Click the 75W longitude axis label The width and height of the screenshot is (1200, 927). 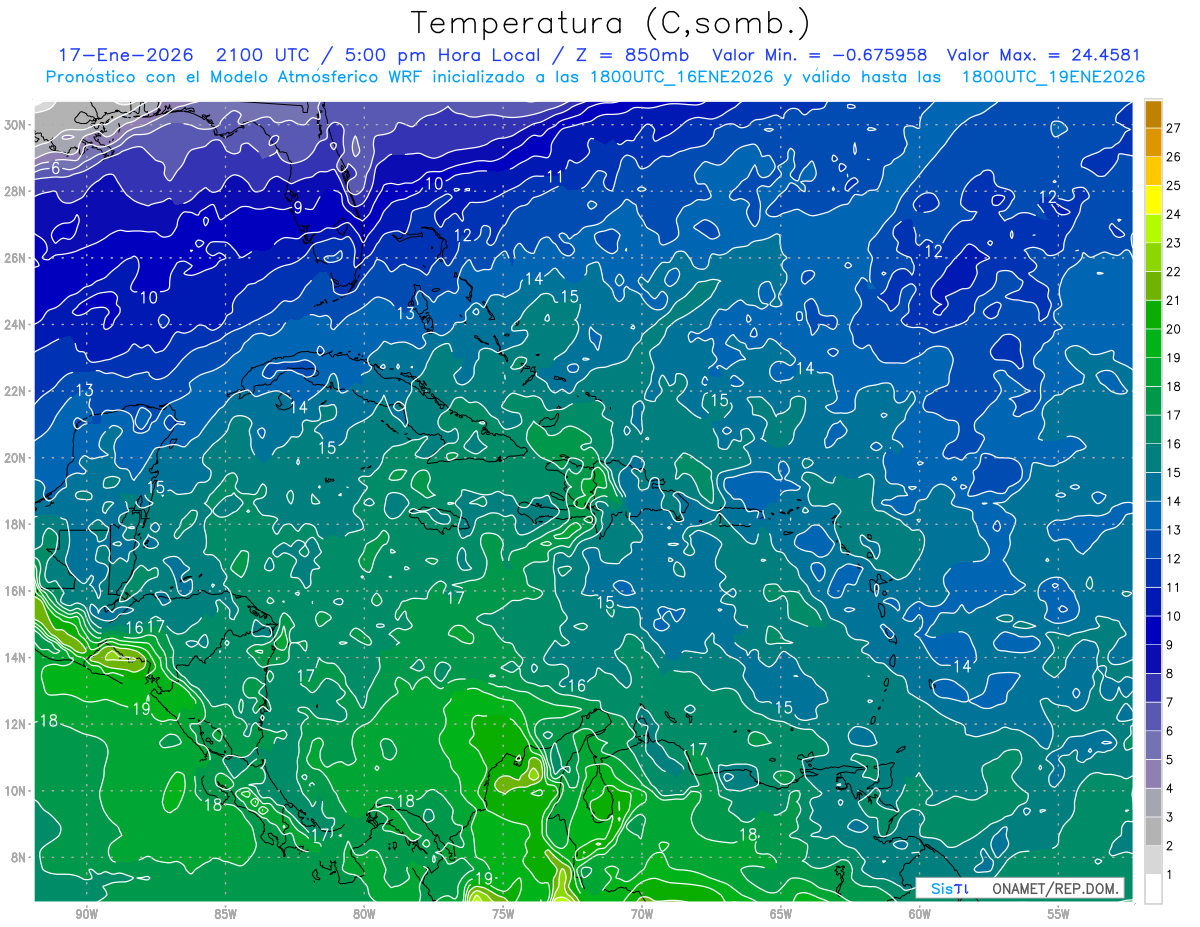[x=503, y=914]
